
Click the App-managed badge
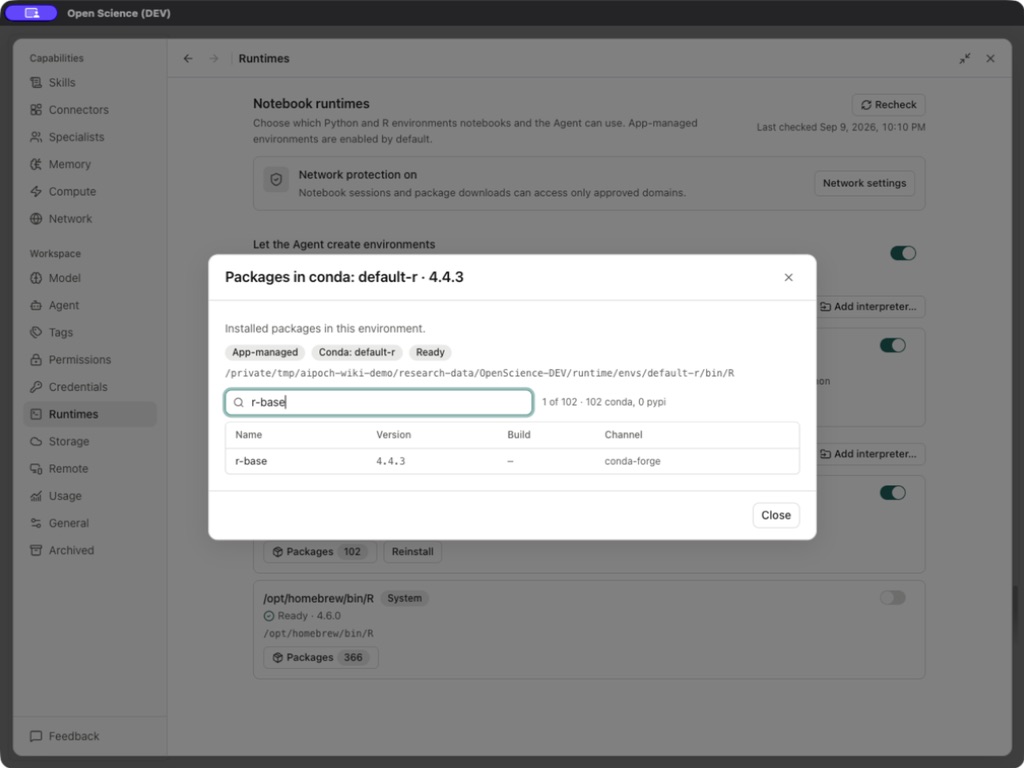265,352
